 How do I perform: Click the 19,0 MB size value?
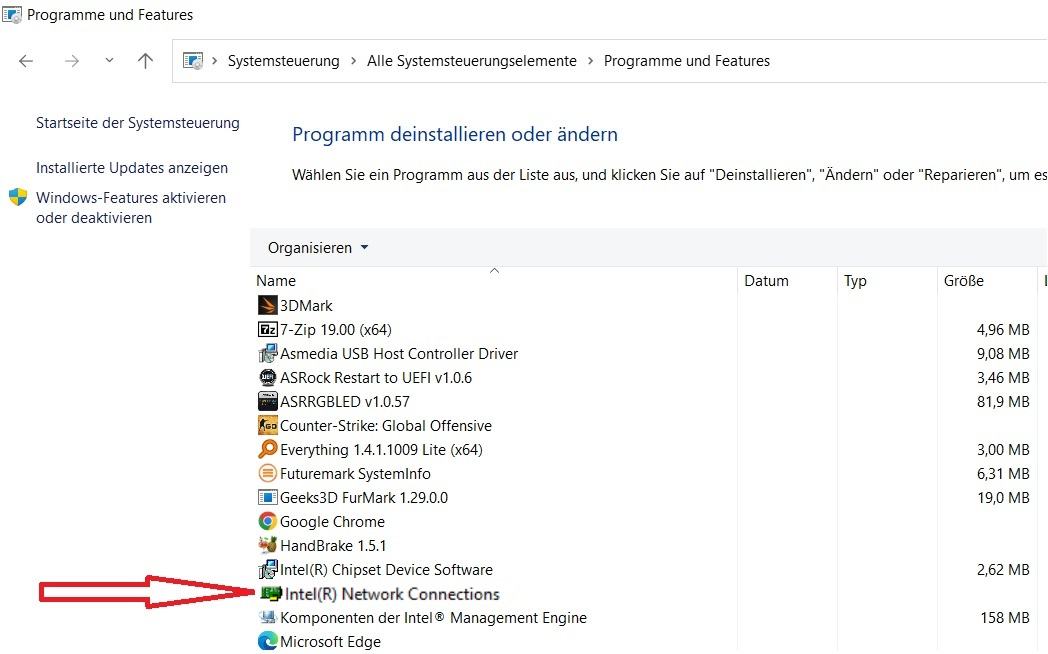tap(1003, 498)
